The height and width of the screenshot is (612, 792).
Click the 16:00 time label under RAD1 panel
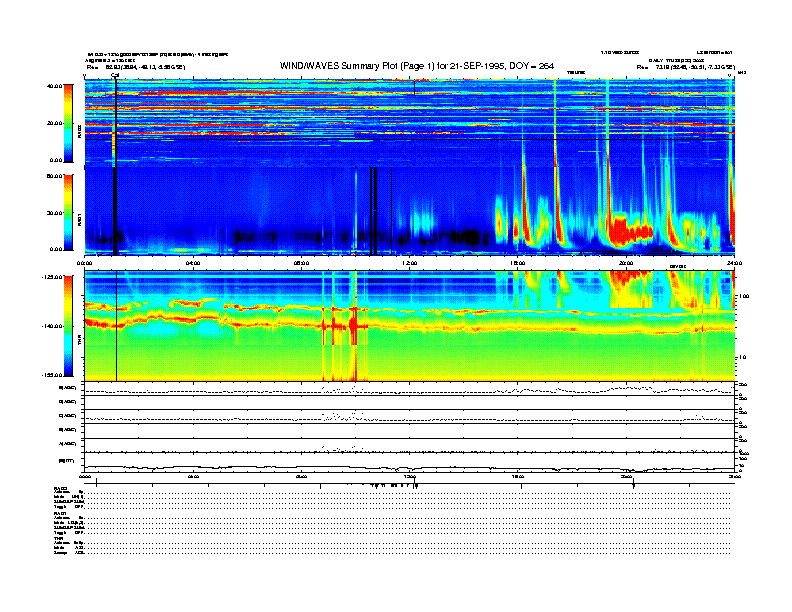point(518,263)
